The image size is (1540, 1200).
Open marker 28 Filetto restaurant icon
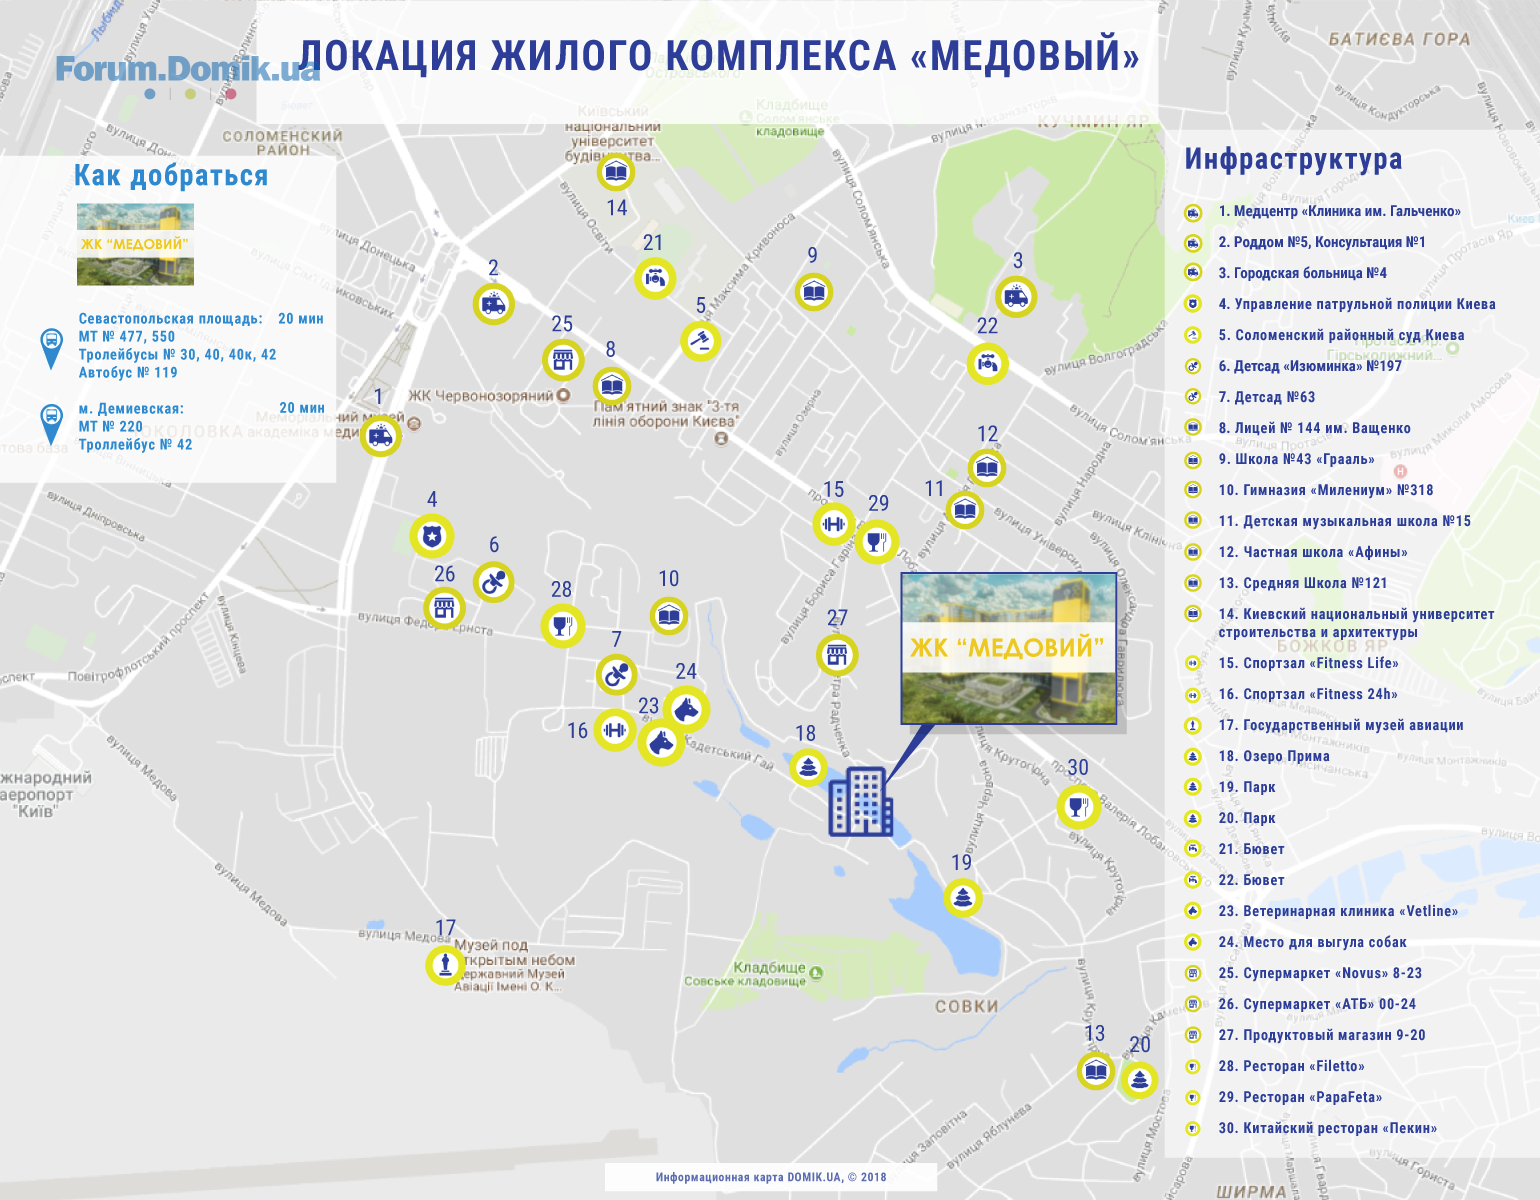(x=562, y=626)
